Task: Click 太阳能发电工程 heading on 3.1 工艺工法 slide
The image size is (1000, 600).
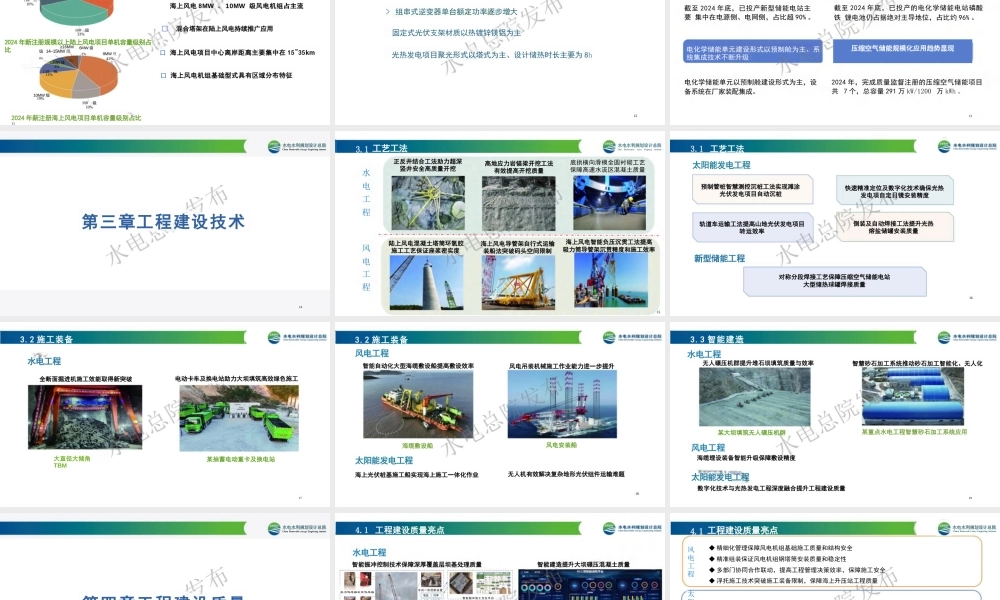Action: 721,165
